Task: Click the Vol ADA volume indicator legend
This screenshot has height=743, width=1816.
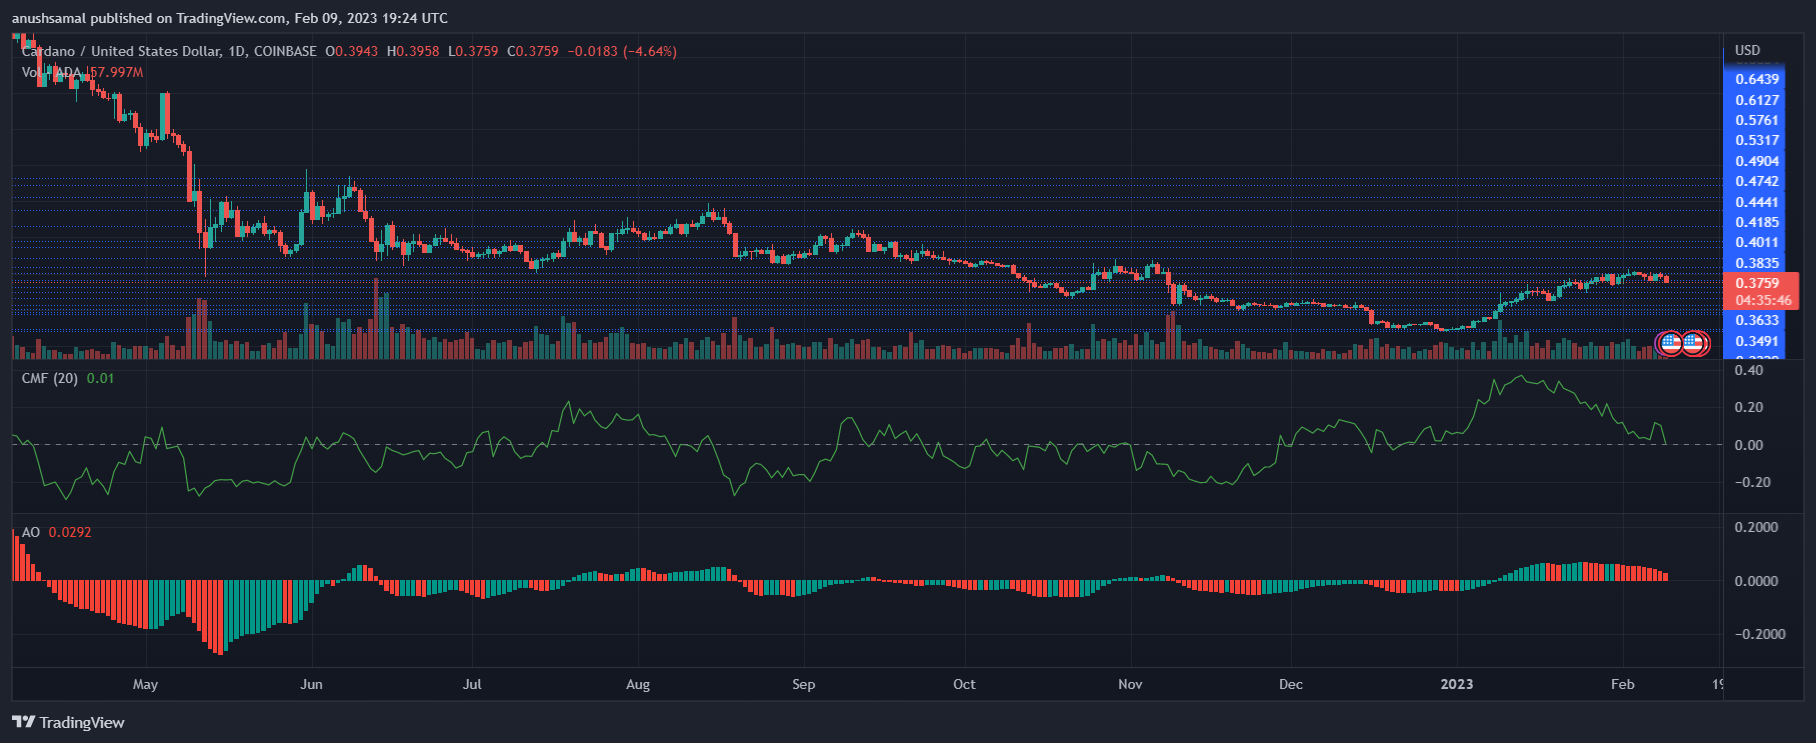Action: click(51, 72)
